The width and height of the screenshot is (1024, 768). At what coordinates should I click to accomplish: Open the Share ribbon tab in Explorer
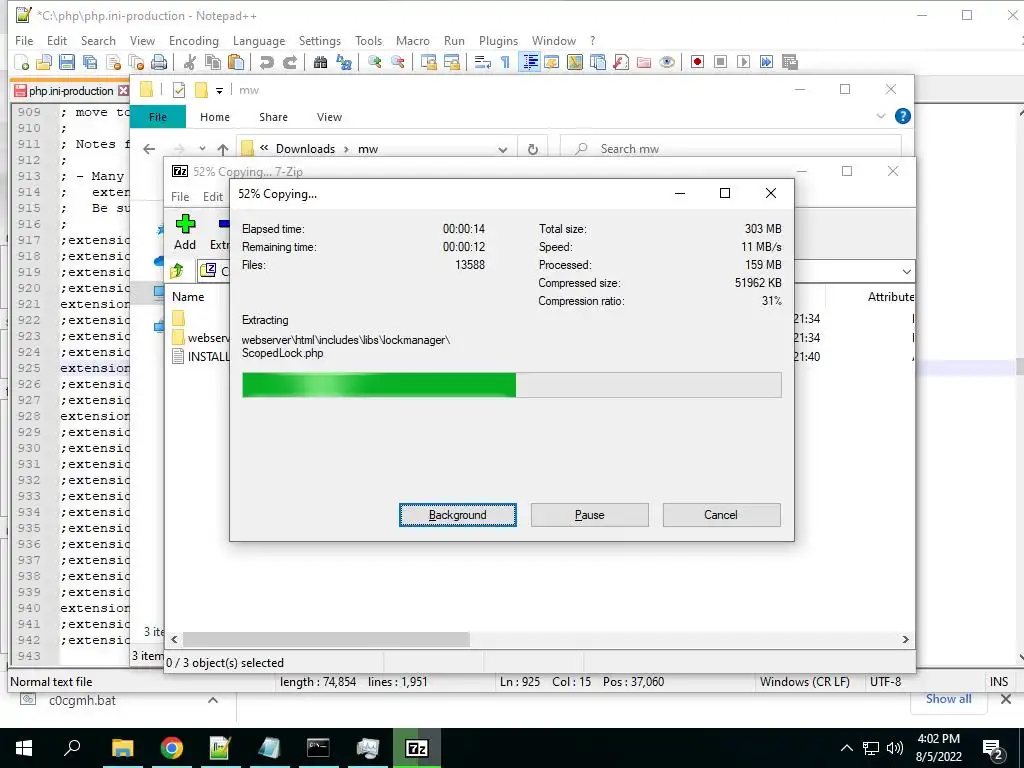273,117
